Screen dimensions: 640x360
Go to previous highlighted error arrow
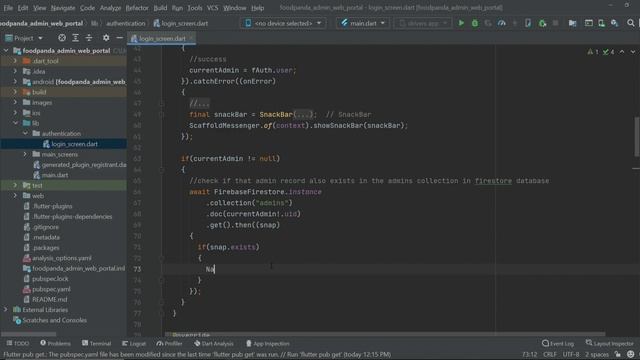[x=622, y=52]
